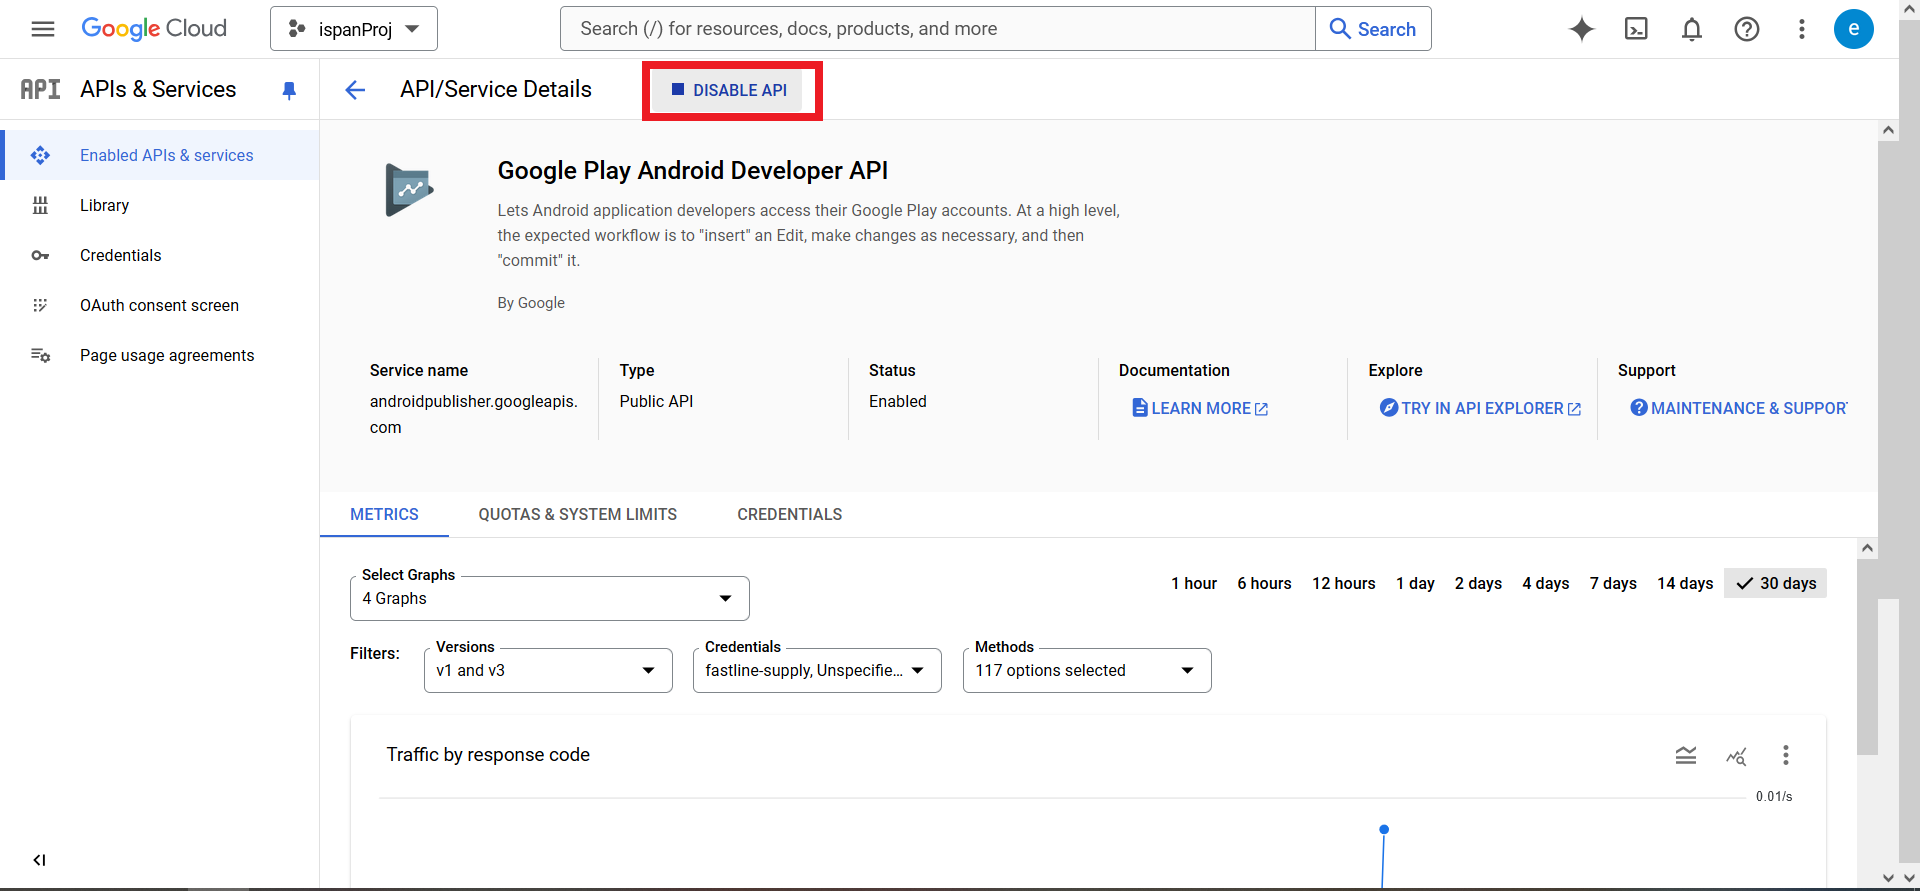1920x891 pixels.
Task: Click the Credentials key icon
Action: point(40,255)
